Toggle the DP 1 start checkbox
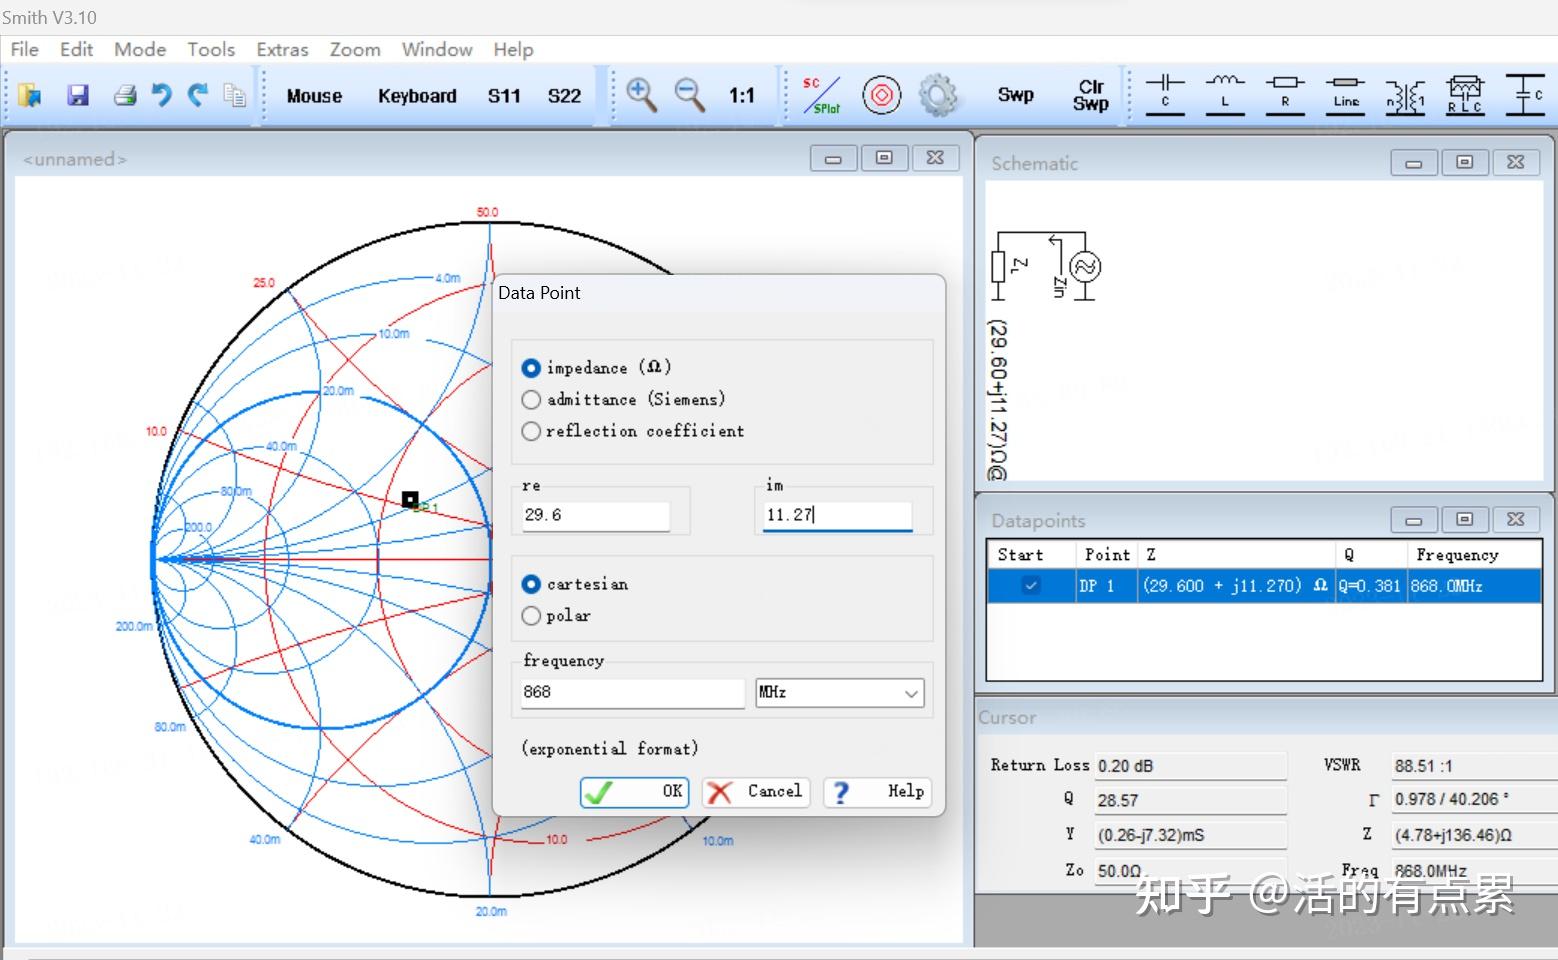 tap(1030, 586)
